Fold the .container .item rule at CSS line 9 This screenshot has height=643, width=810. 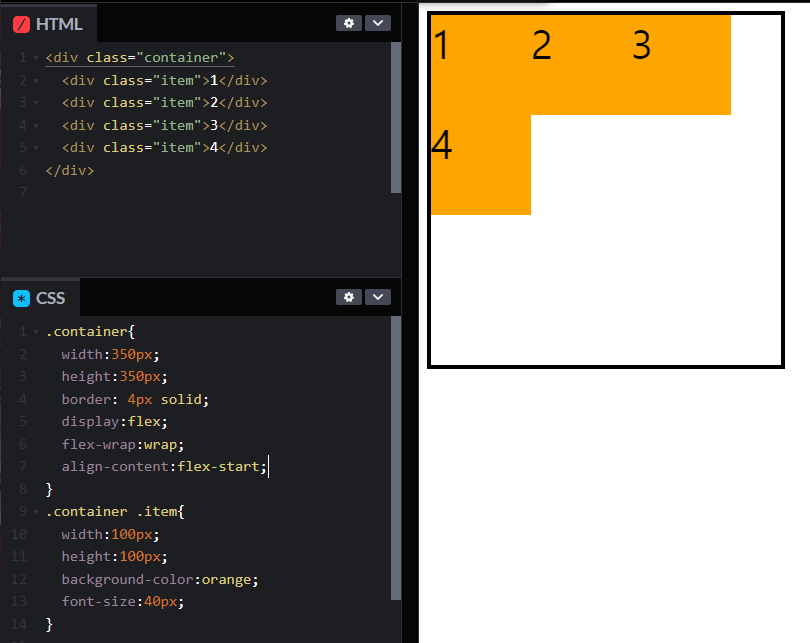36,512
